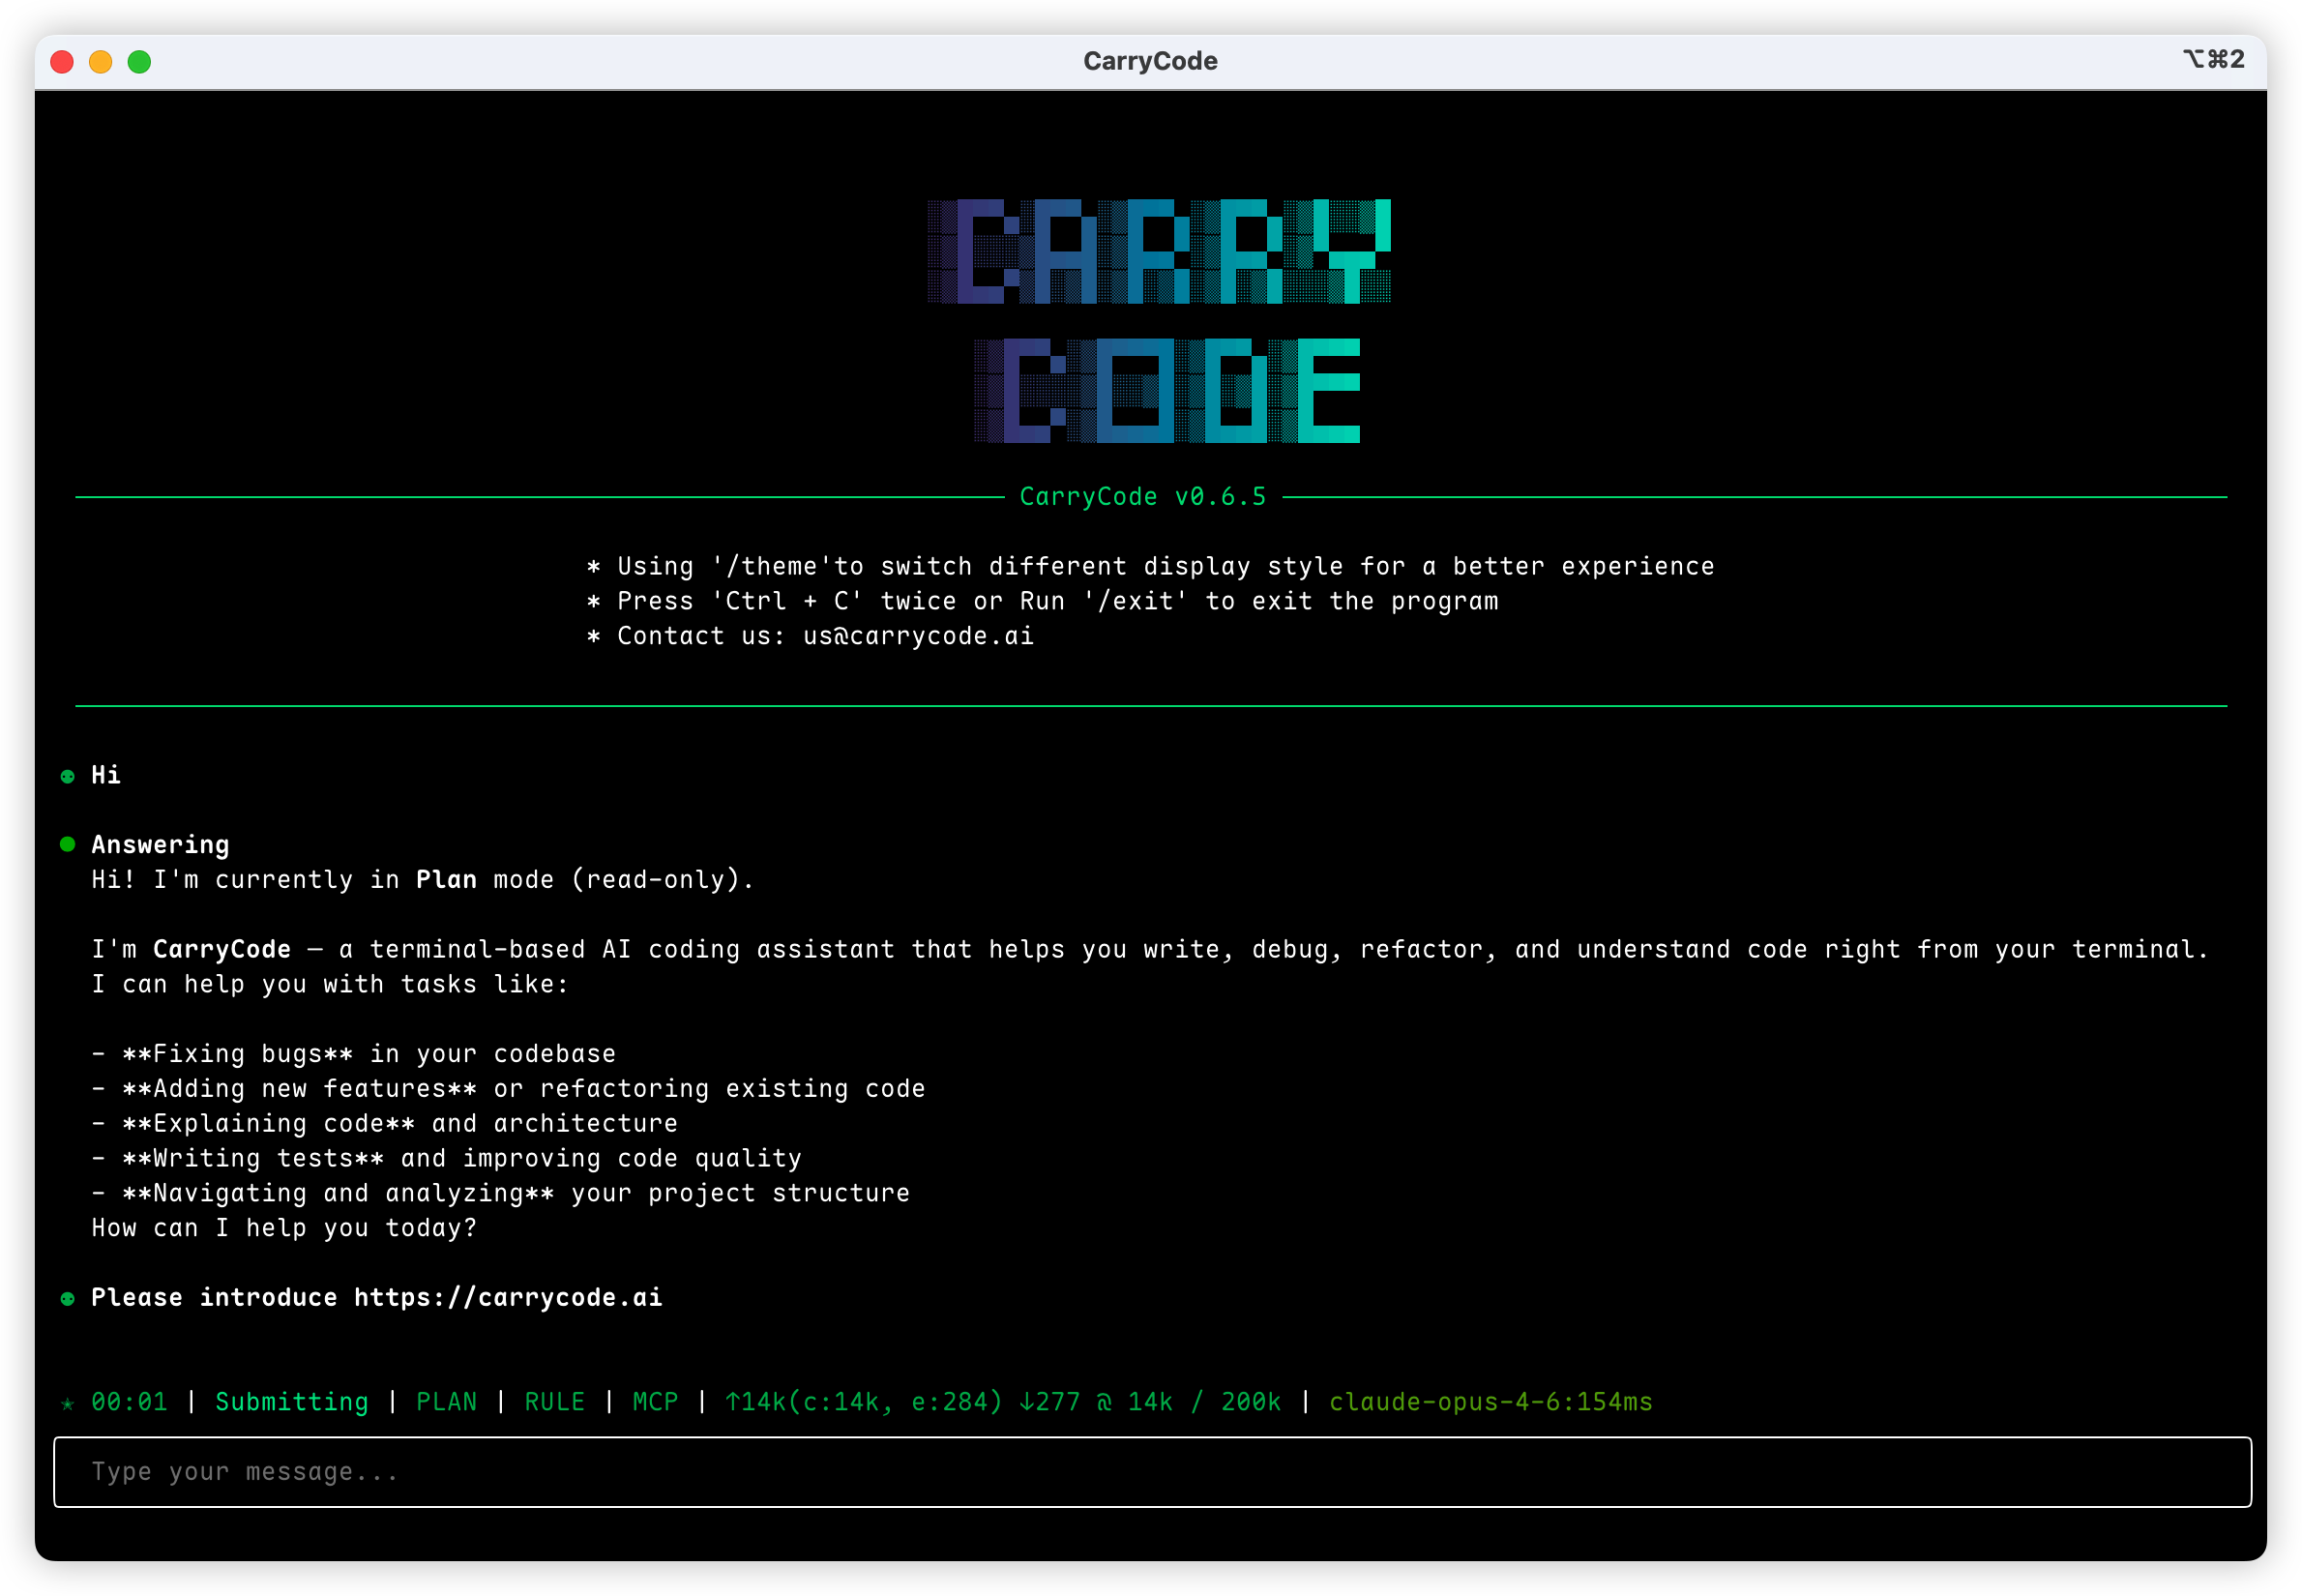Click the user bullet icon beside Hi
Screen dimensions: 2302x1596
point(67,777)
